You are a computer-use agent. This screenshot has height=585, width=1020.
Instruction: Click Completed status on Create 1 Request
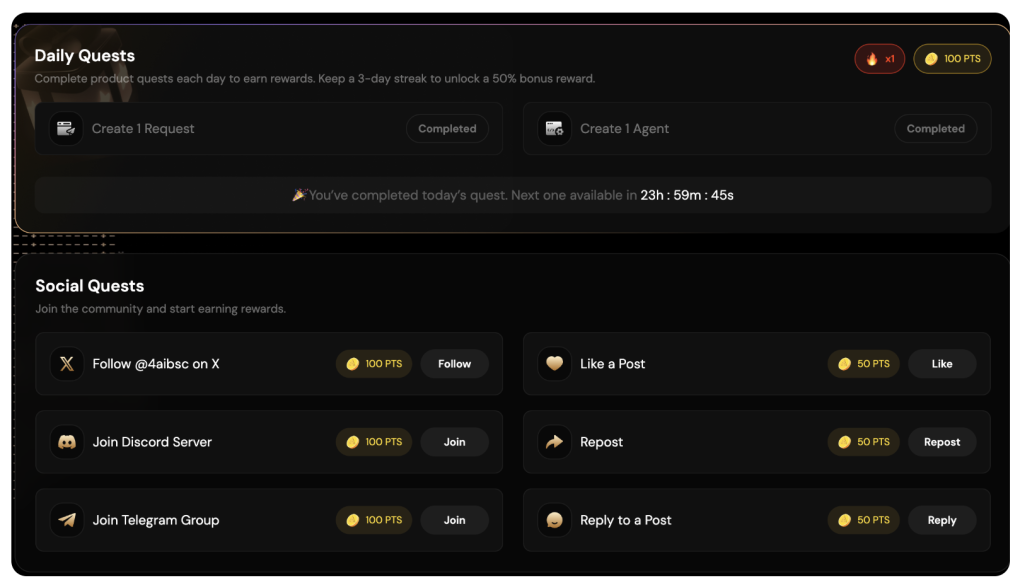click(447, 129)
